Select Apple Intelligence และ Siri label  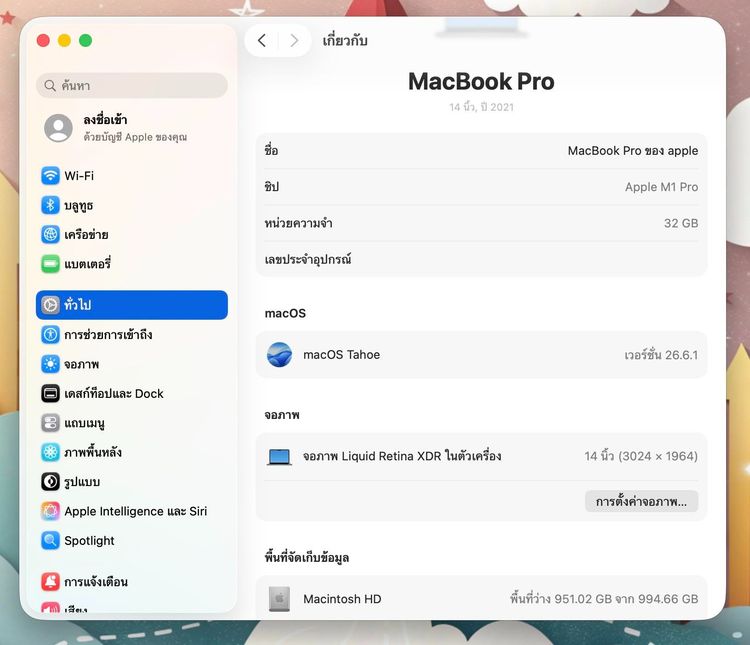tap(135, 511)
